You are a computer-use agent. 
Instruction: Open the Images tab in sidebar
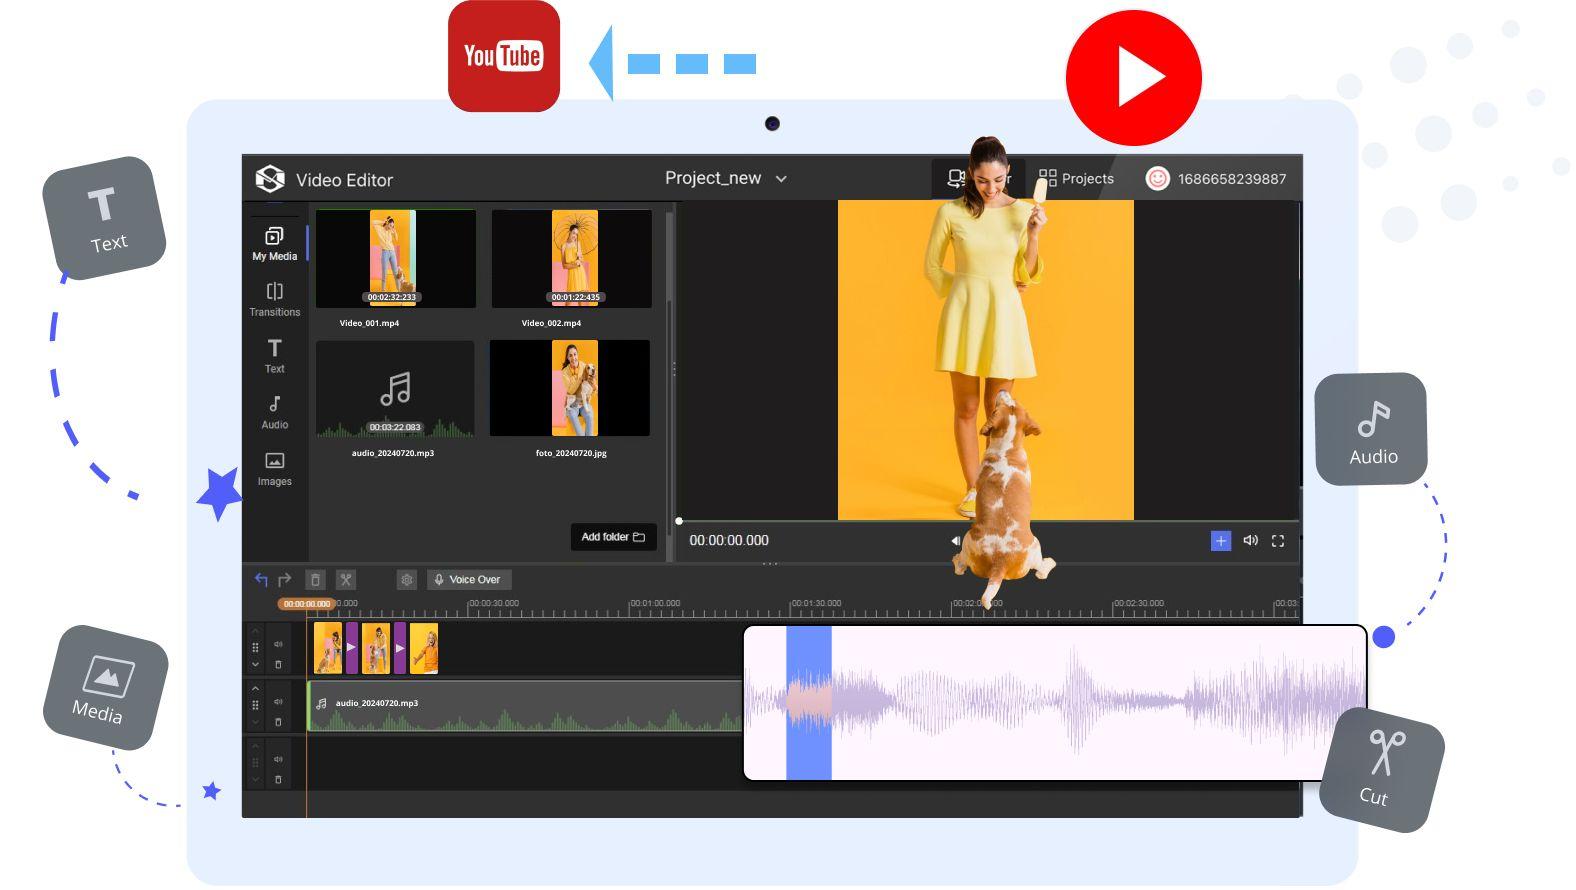[275, 469]
